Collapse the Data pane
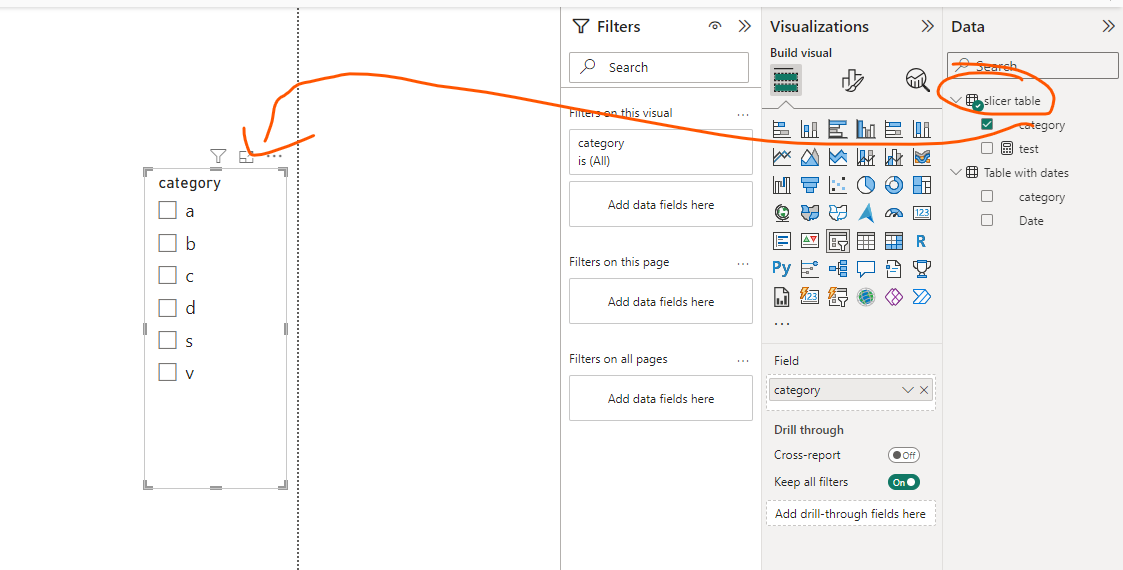The image size is (1123, 570). click(1109, 26)
